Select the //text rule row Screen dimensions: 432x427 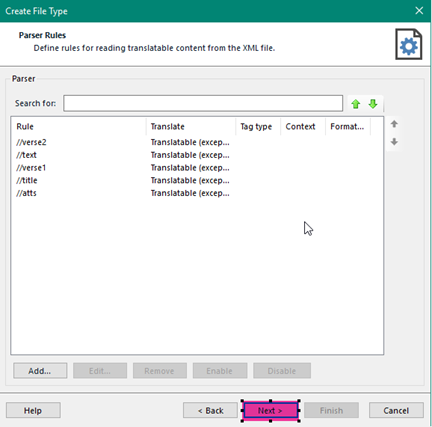click(x=197, y=155)
